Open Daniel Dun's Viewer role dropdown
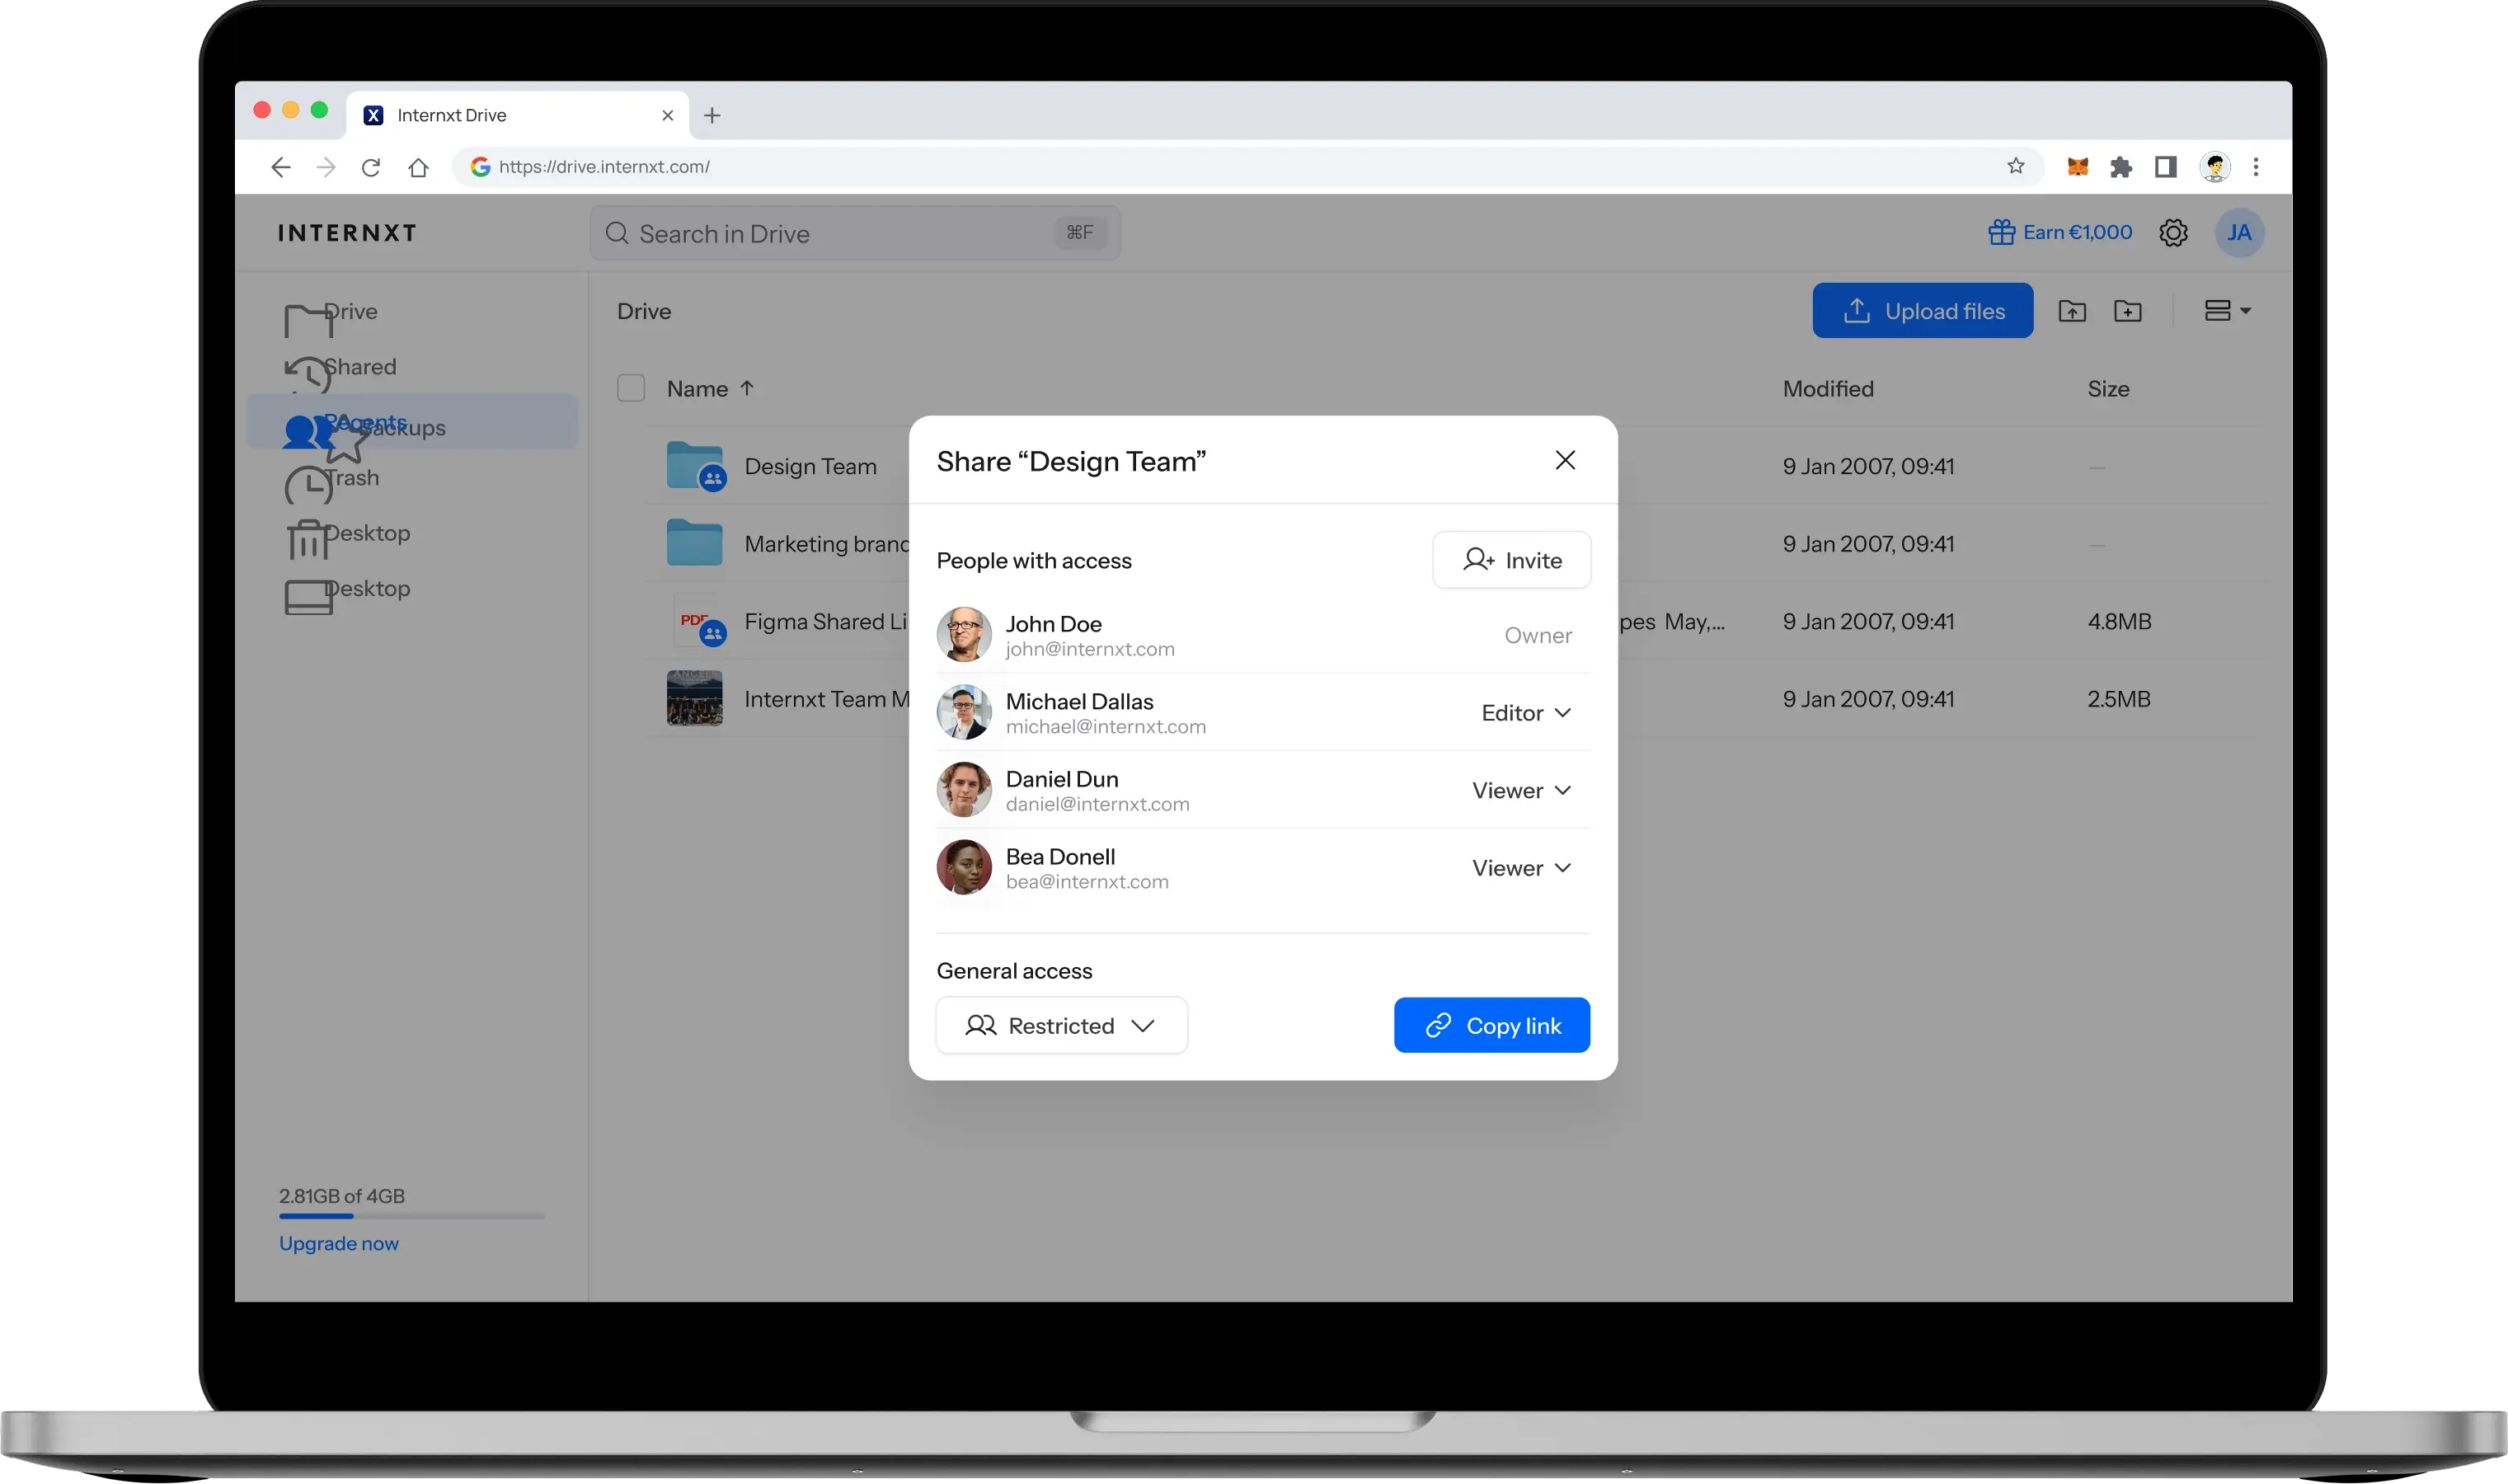 1521,790
